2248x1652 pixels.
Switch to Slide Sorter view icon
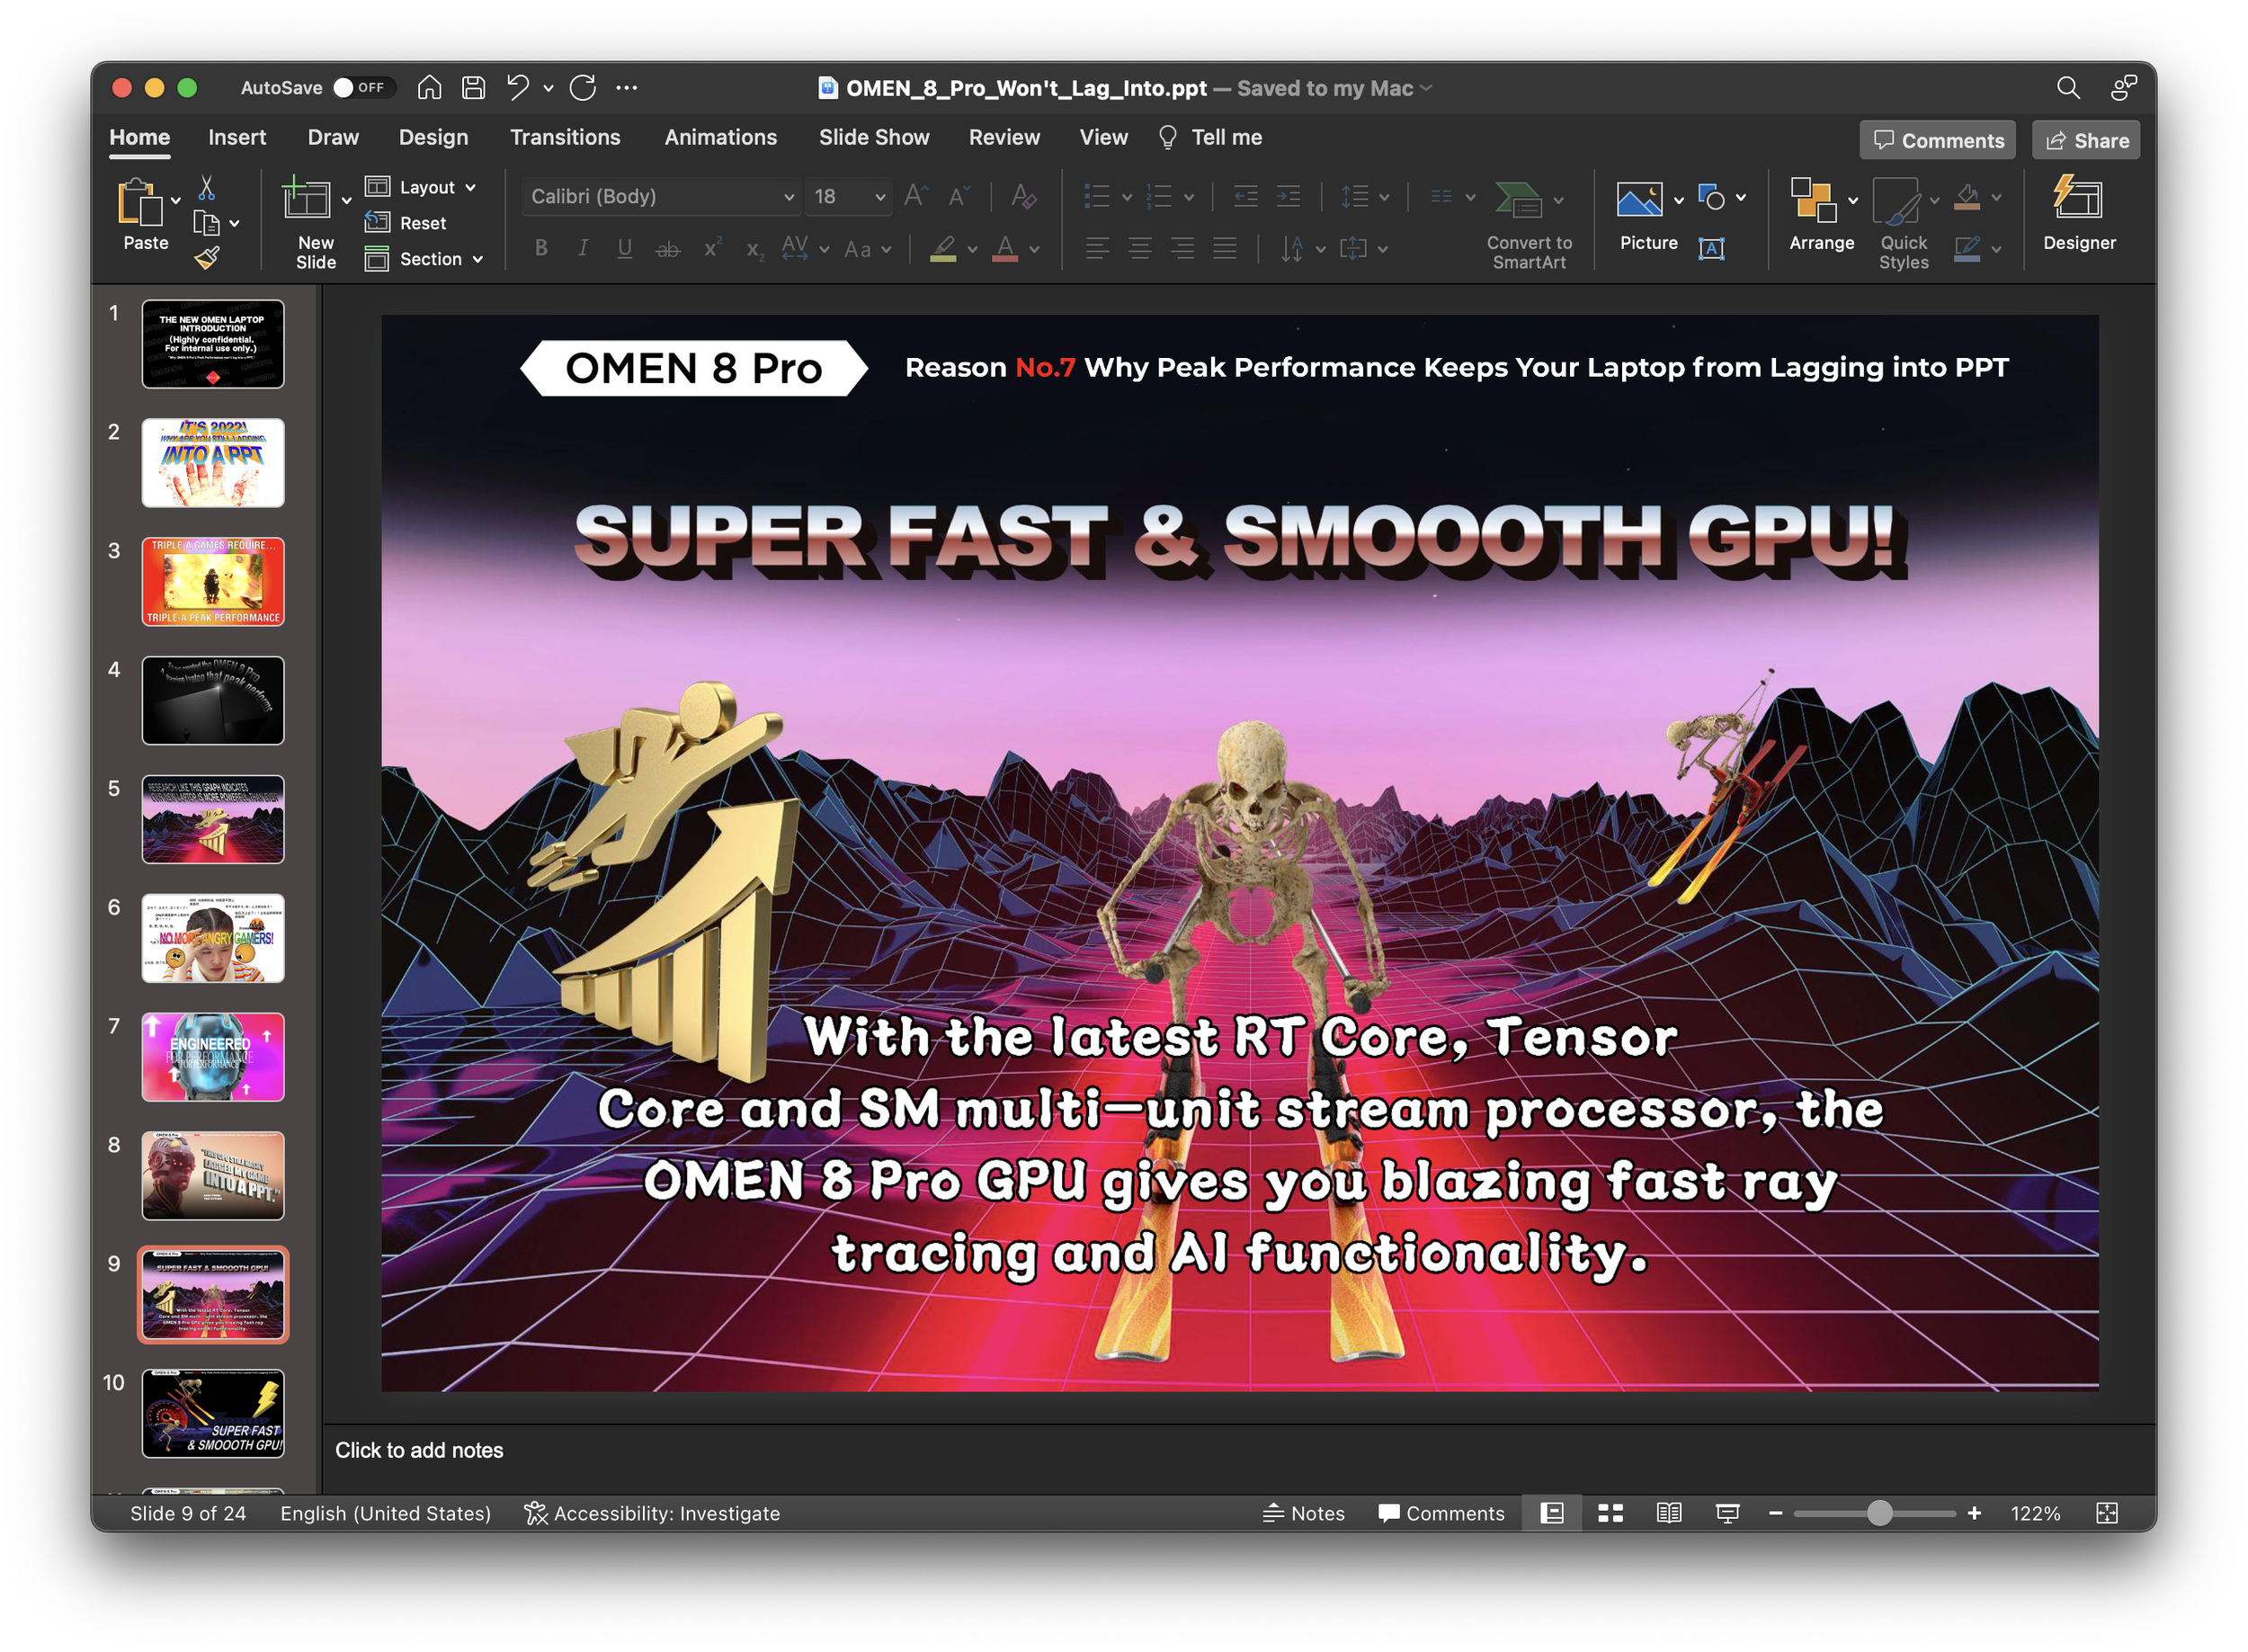click(1610, 1513)
